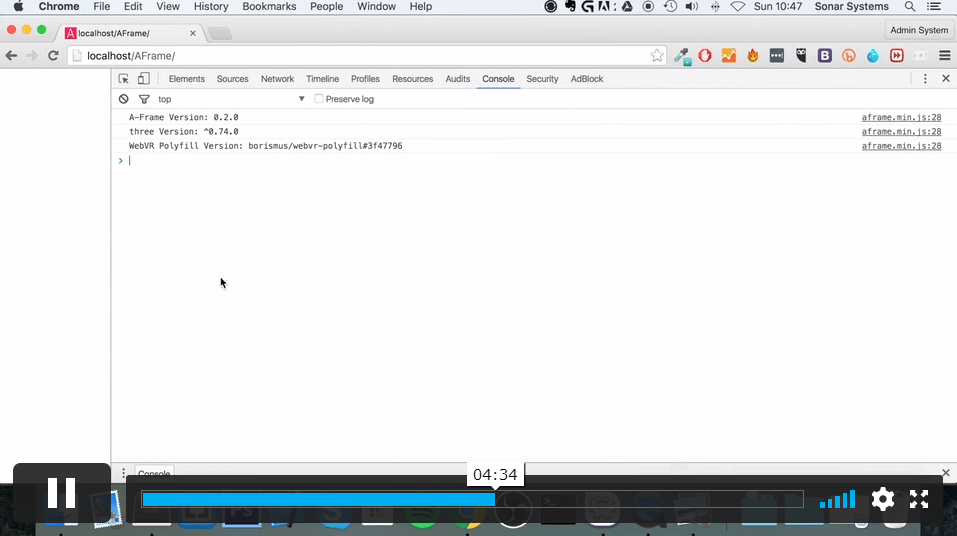Image resolution: width=957 pixels, height=536 pixels.
Task: Pause the video playback
Action: [62, 493]
